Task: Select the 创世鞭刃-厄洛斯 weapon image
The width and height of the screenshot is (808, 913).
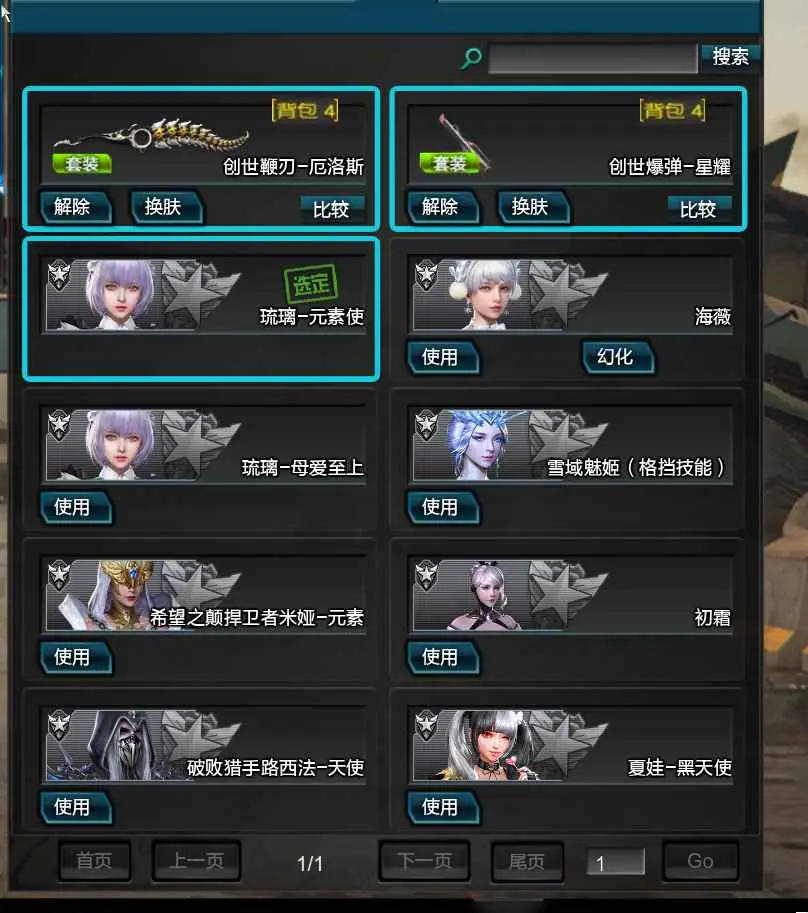Action: [x=151, y=137]
